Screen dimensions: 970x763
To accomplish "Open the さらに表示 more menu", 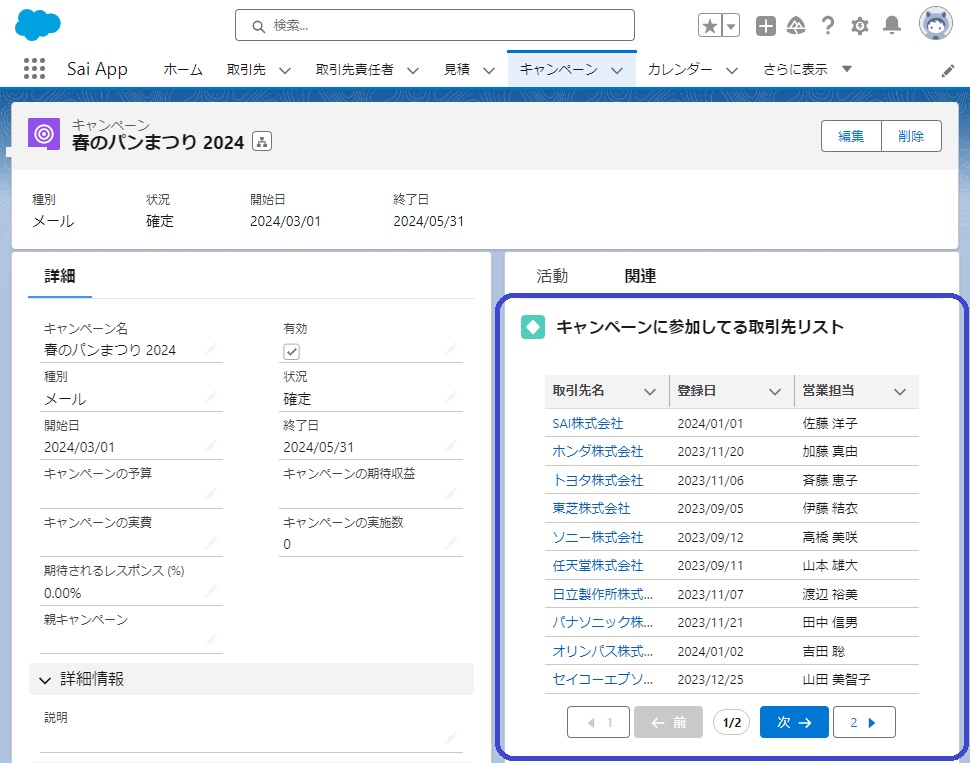I will [807, 69].
